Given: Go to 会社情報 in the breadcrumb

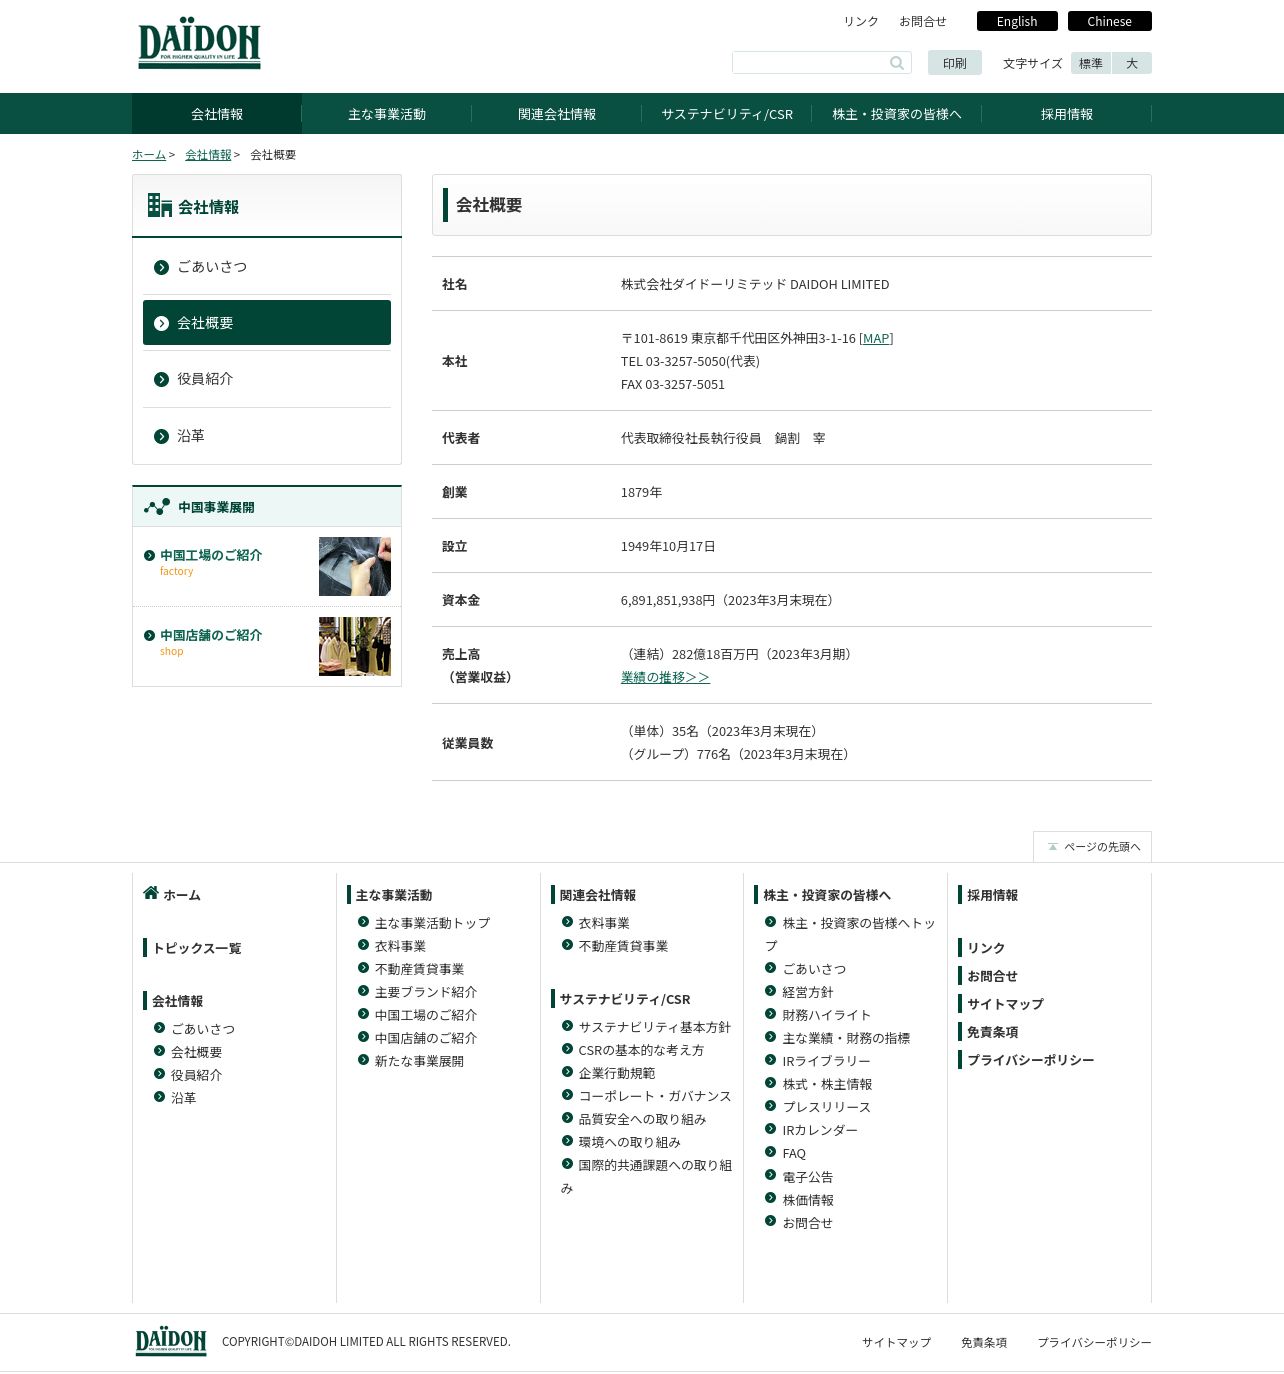Looking at the screenshot, I should coord(208,155).
